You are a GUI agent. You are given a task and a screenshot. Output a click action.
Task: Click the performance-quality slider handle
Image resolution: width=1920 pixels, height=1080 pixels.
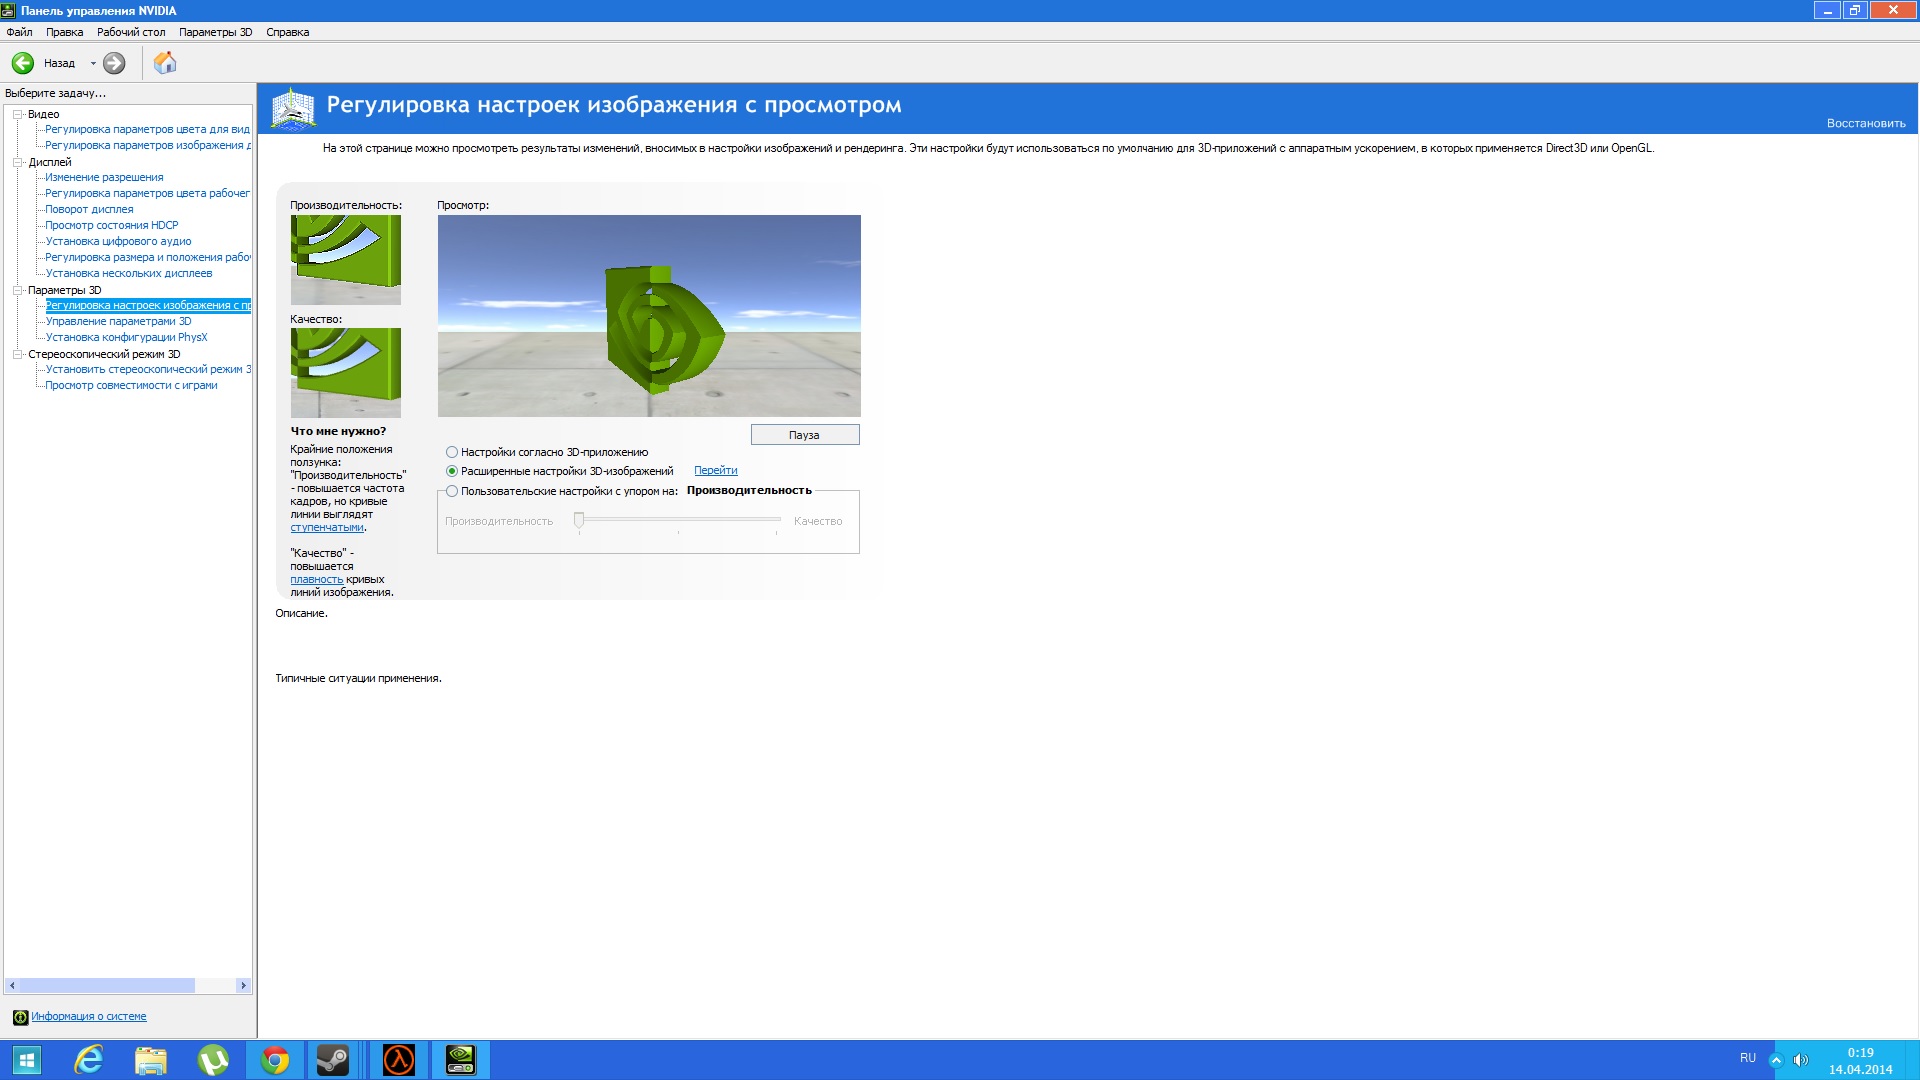579,520
